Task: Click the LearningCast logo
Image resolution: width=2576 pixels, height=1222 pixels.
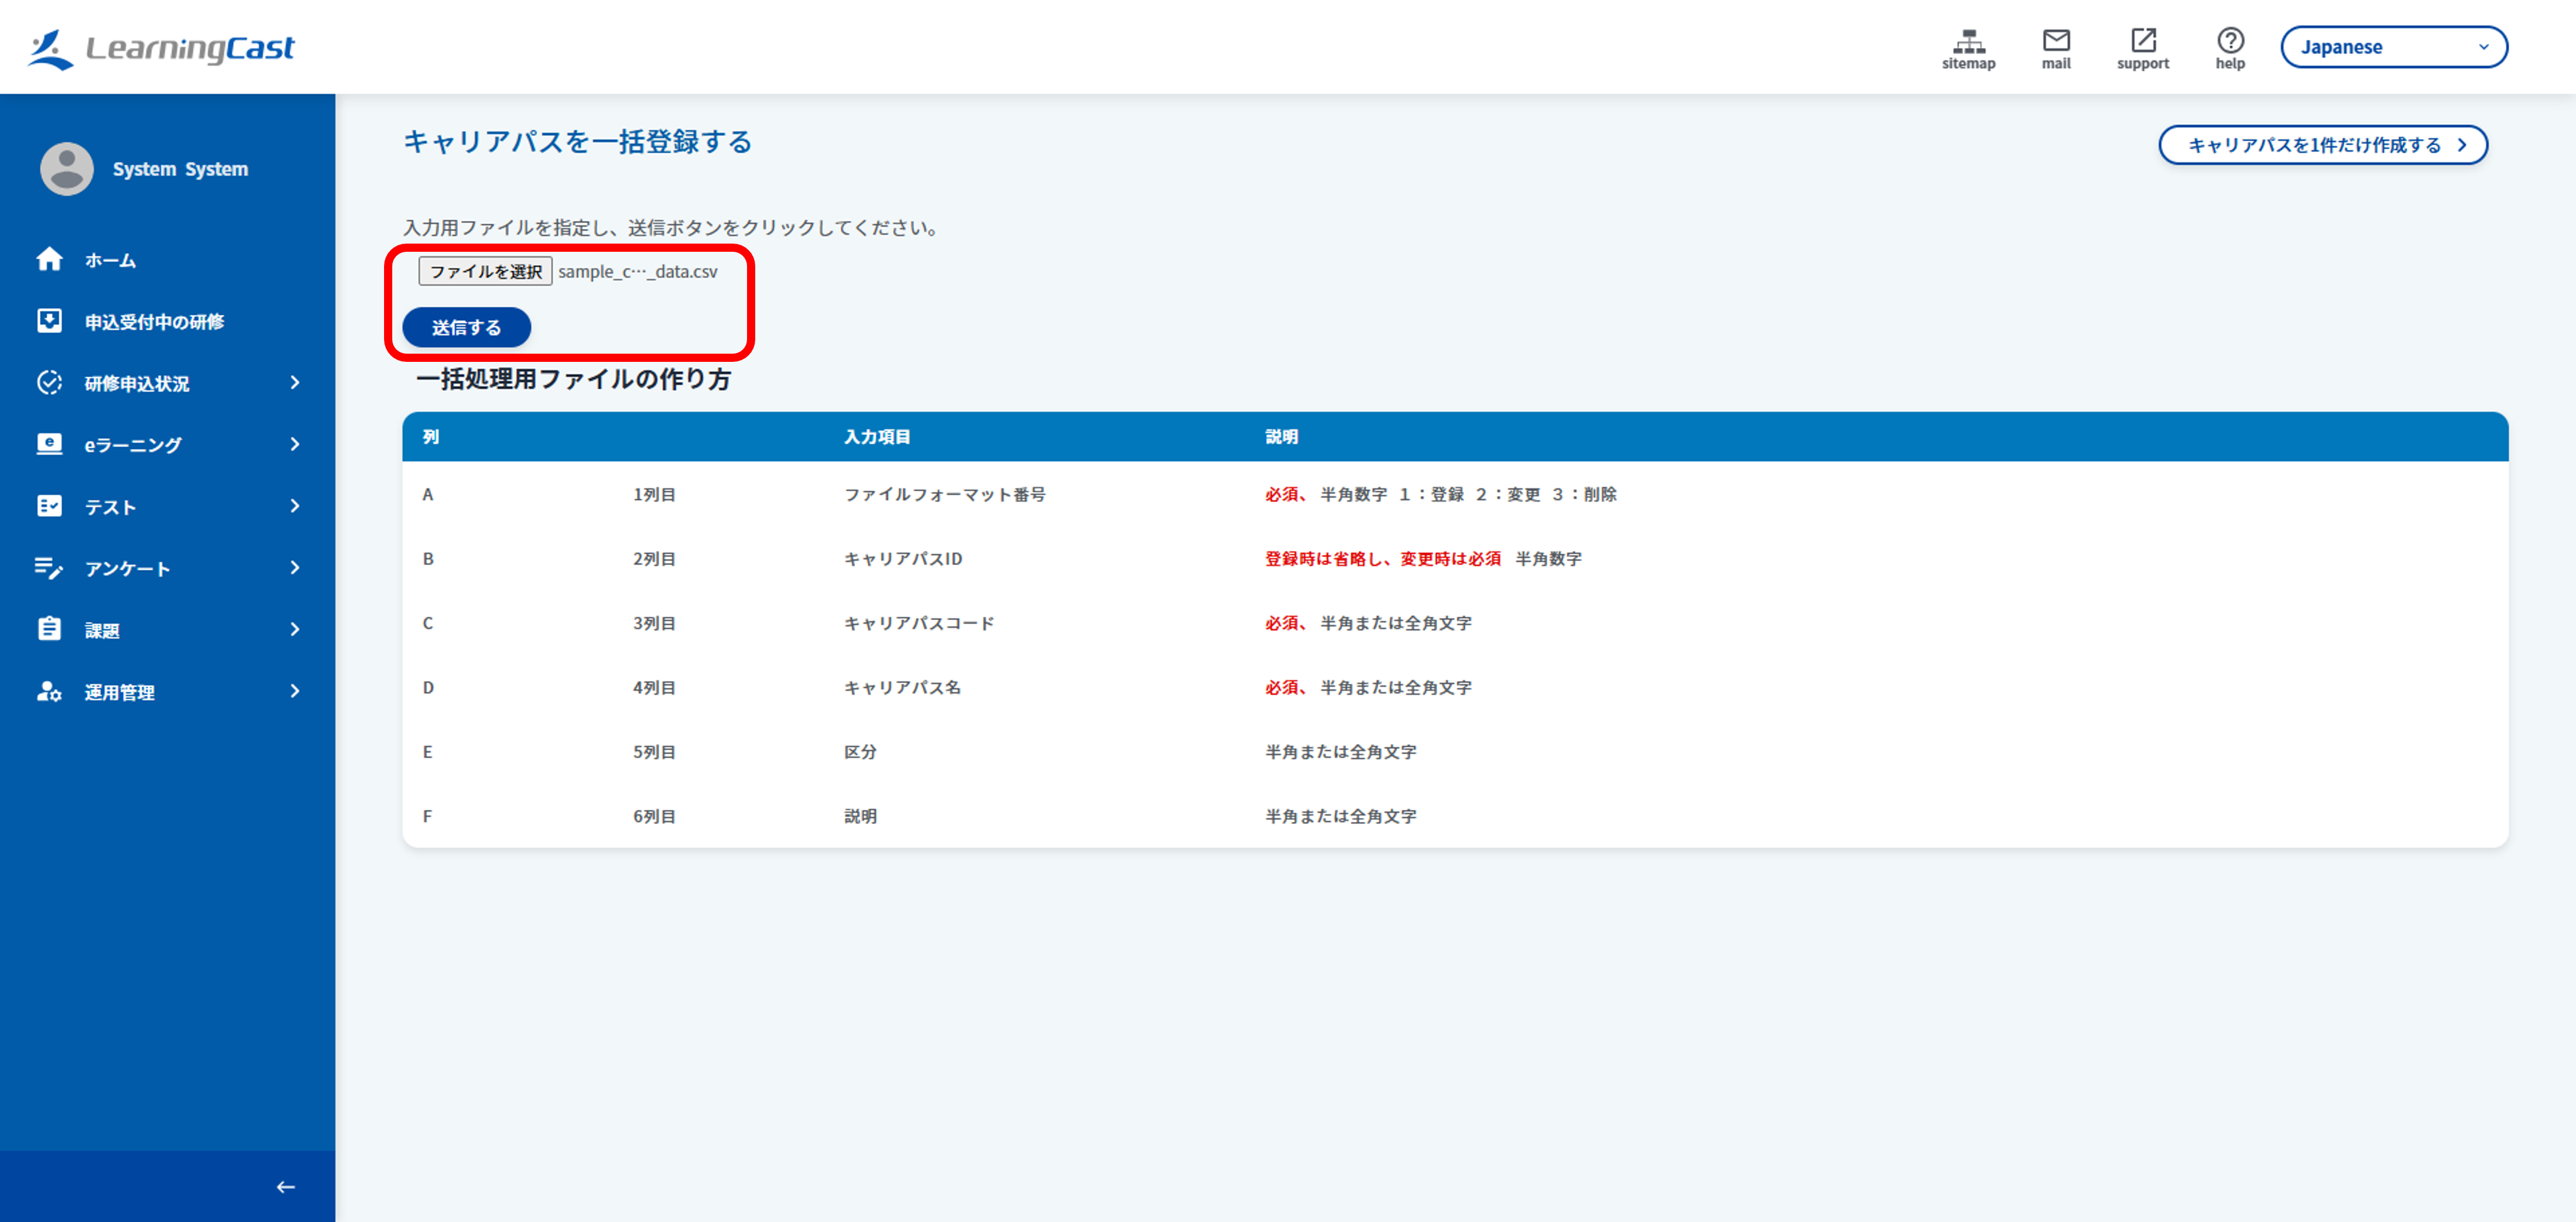Action: [x=160, y=47]
